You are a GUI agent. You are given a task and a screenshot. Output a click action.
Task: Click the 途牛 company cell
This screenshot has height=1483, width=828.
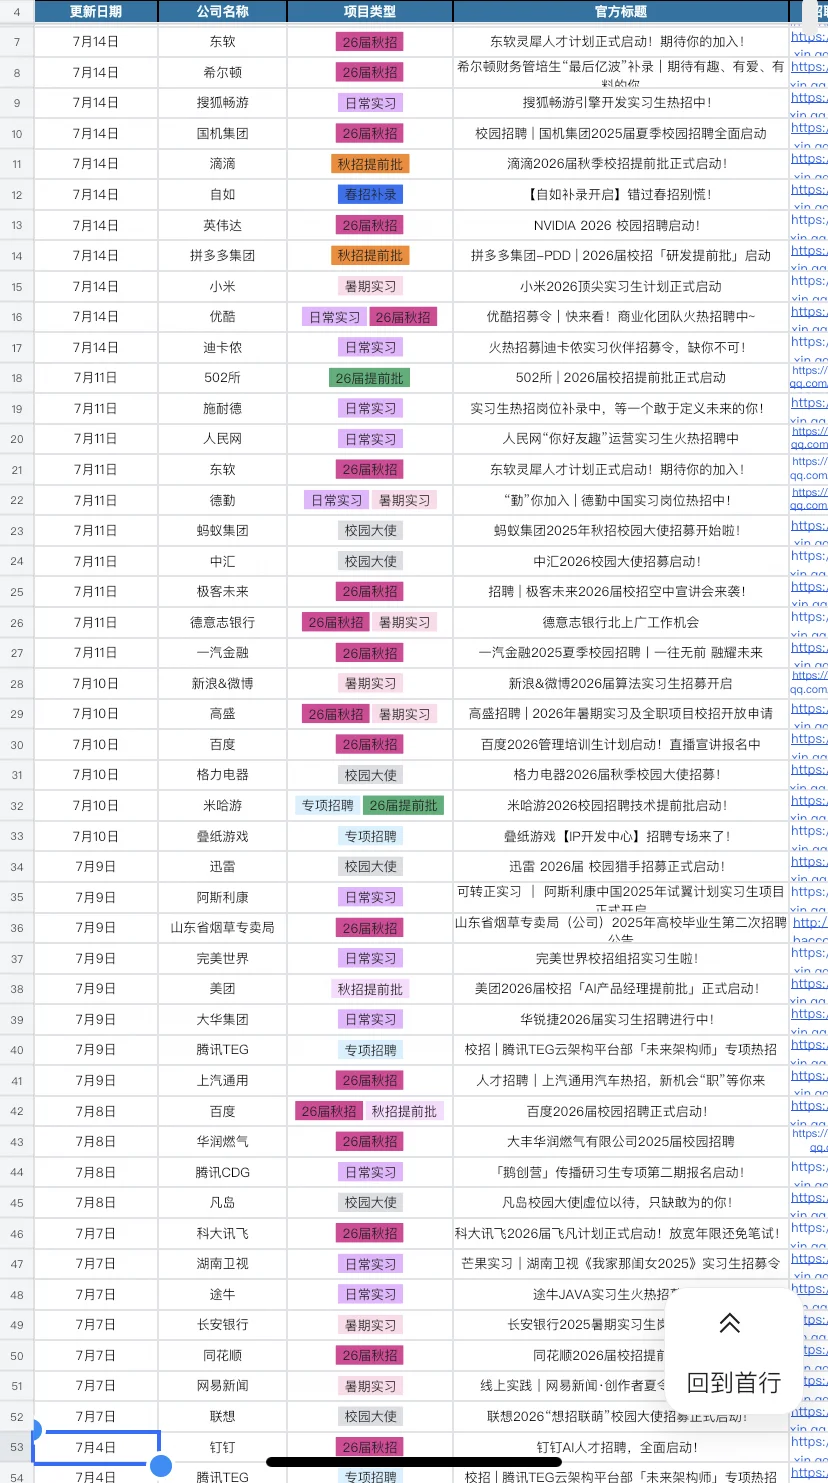[223, 1294]
